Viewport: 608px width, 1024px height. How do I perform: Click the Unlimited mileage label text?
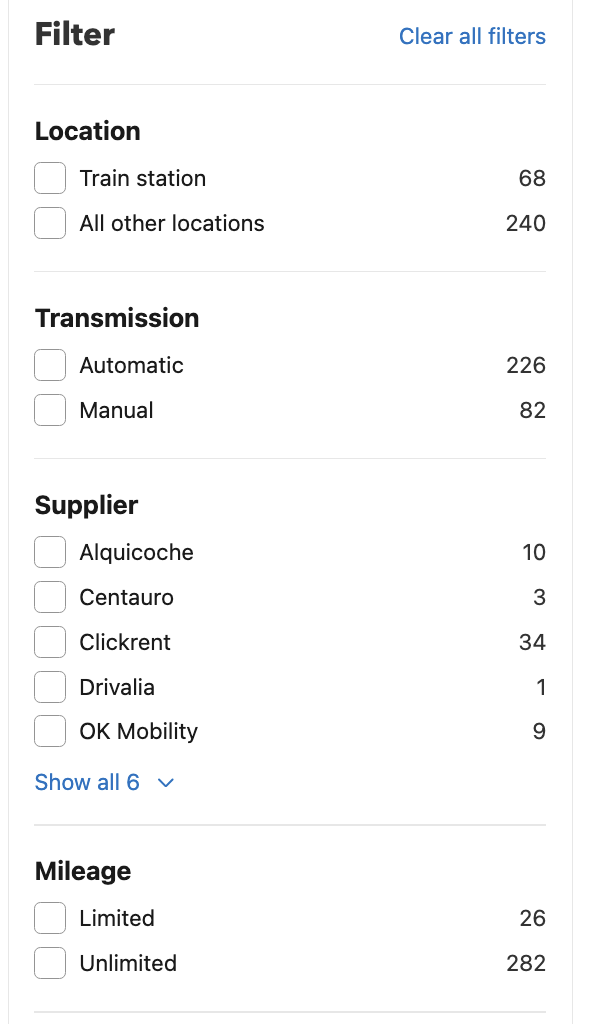pyautogui.click(x=128, y=964)
